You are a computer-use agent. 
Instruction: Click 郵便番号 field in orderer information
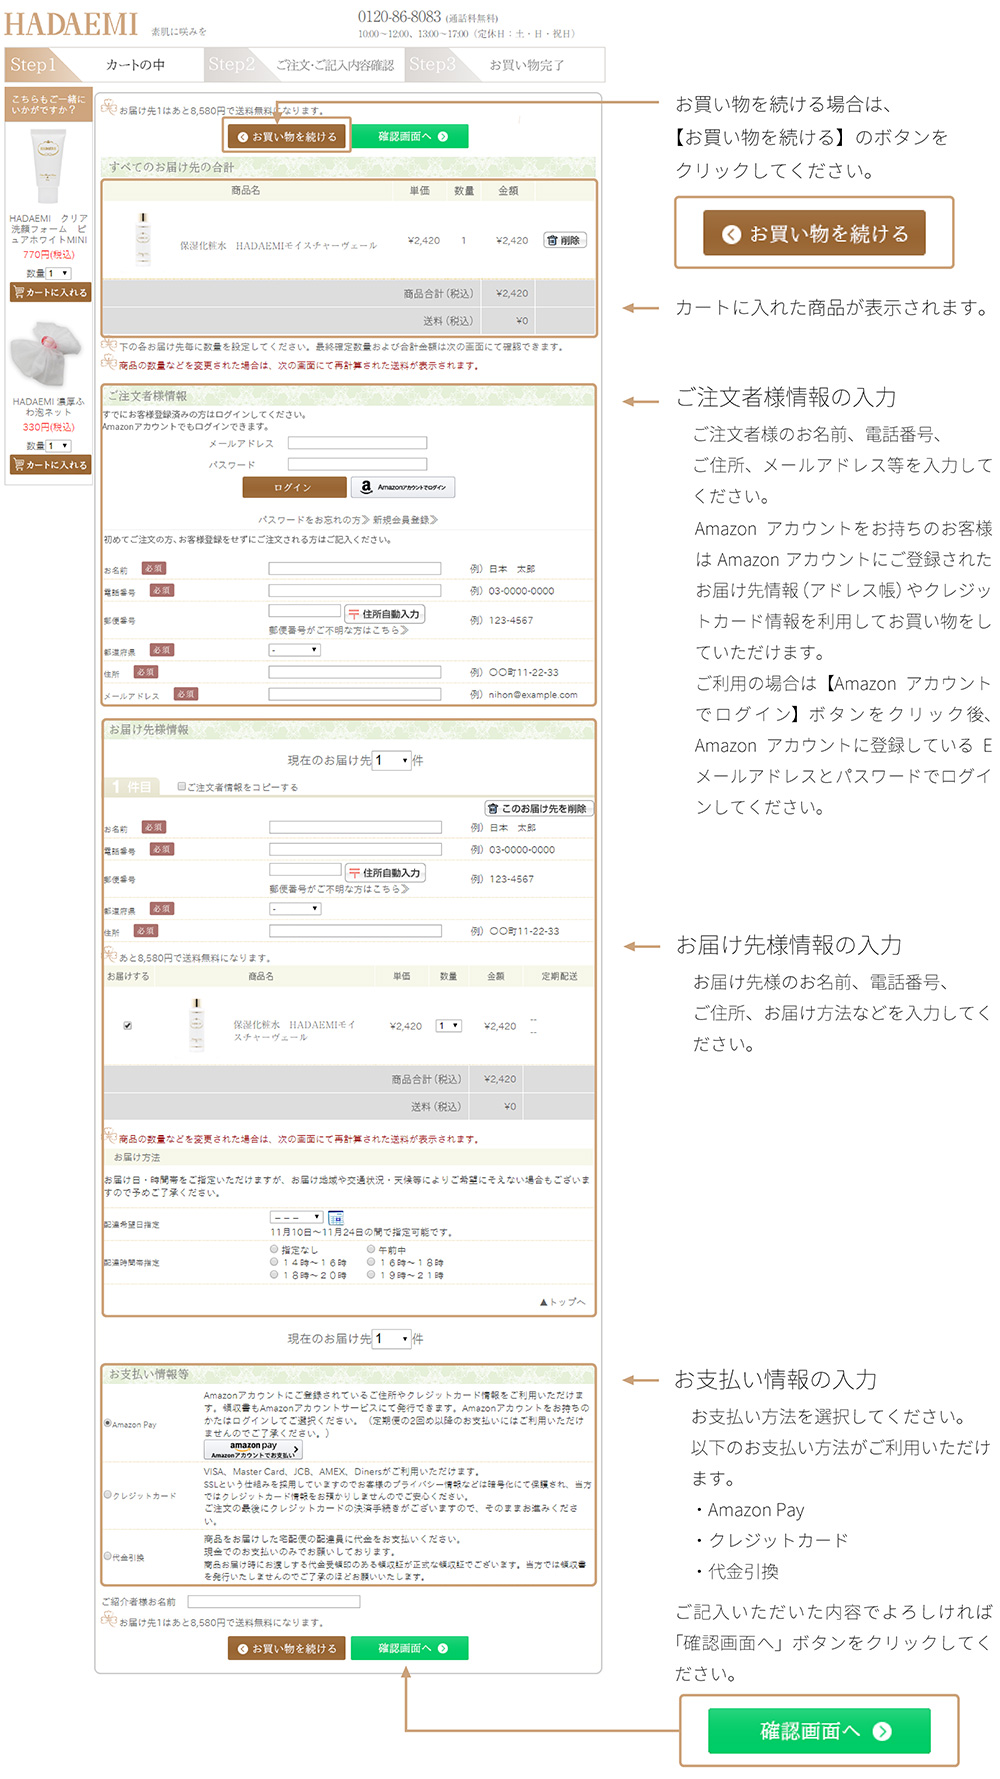(305, 611)
